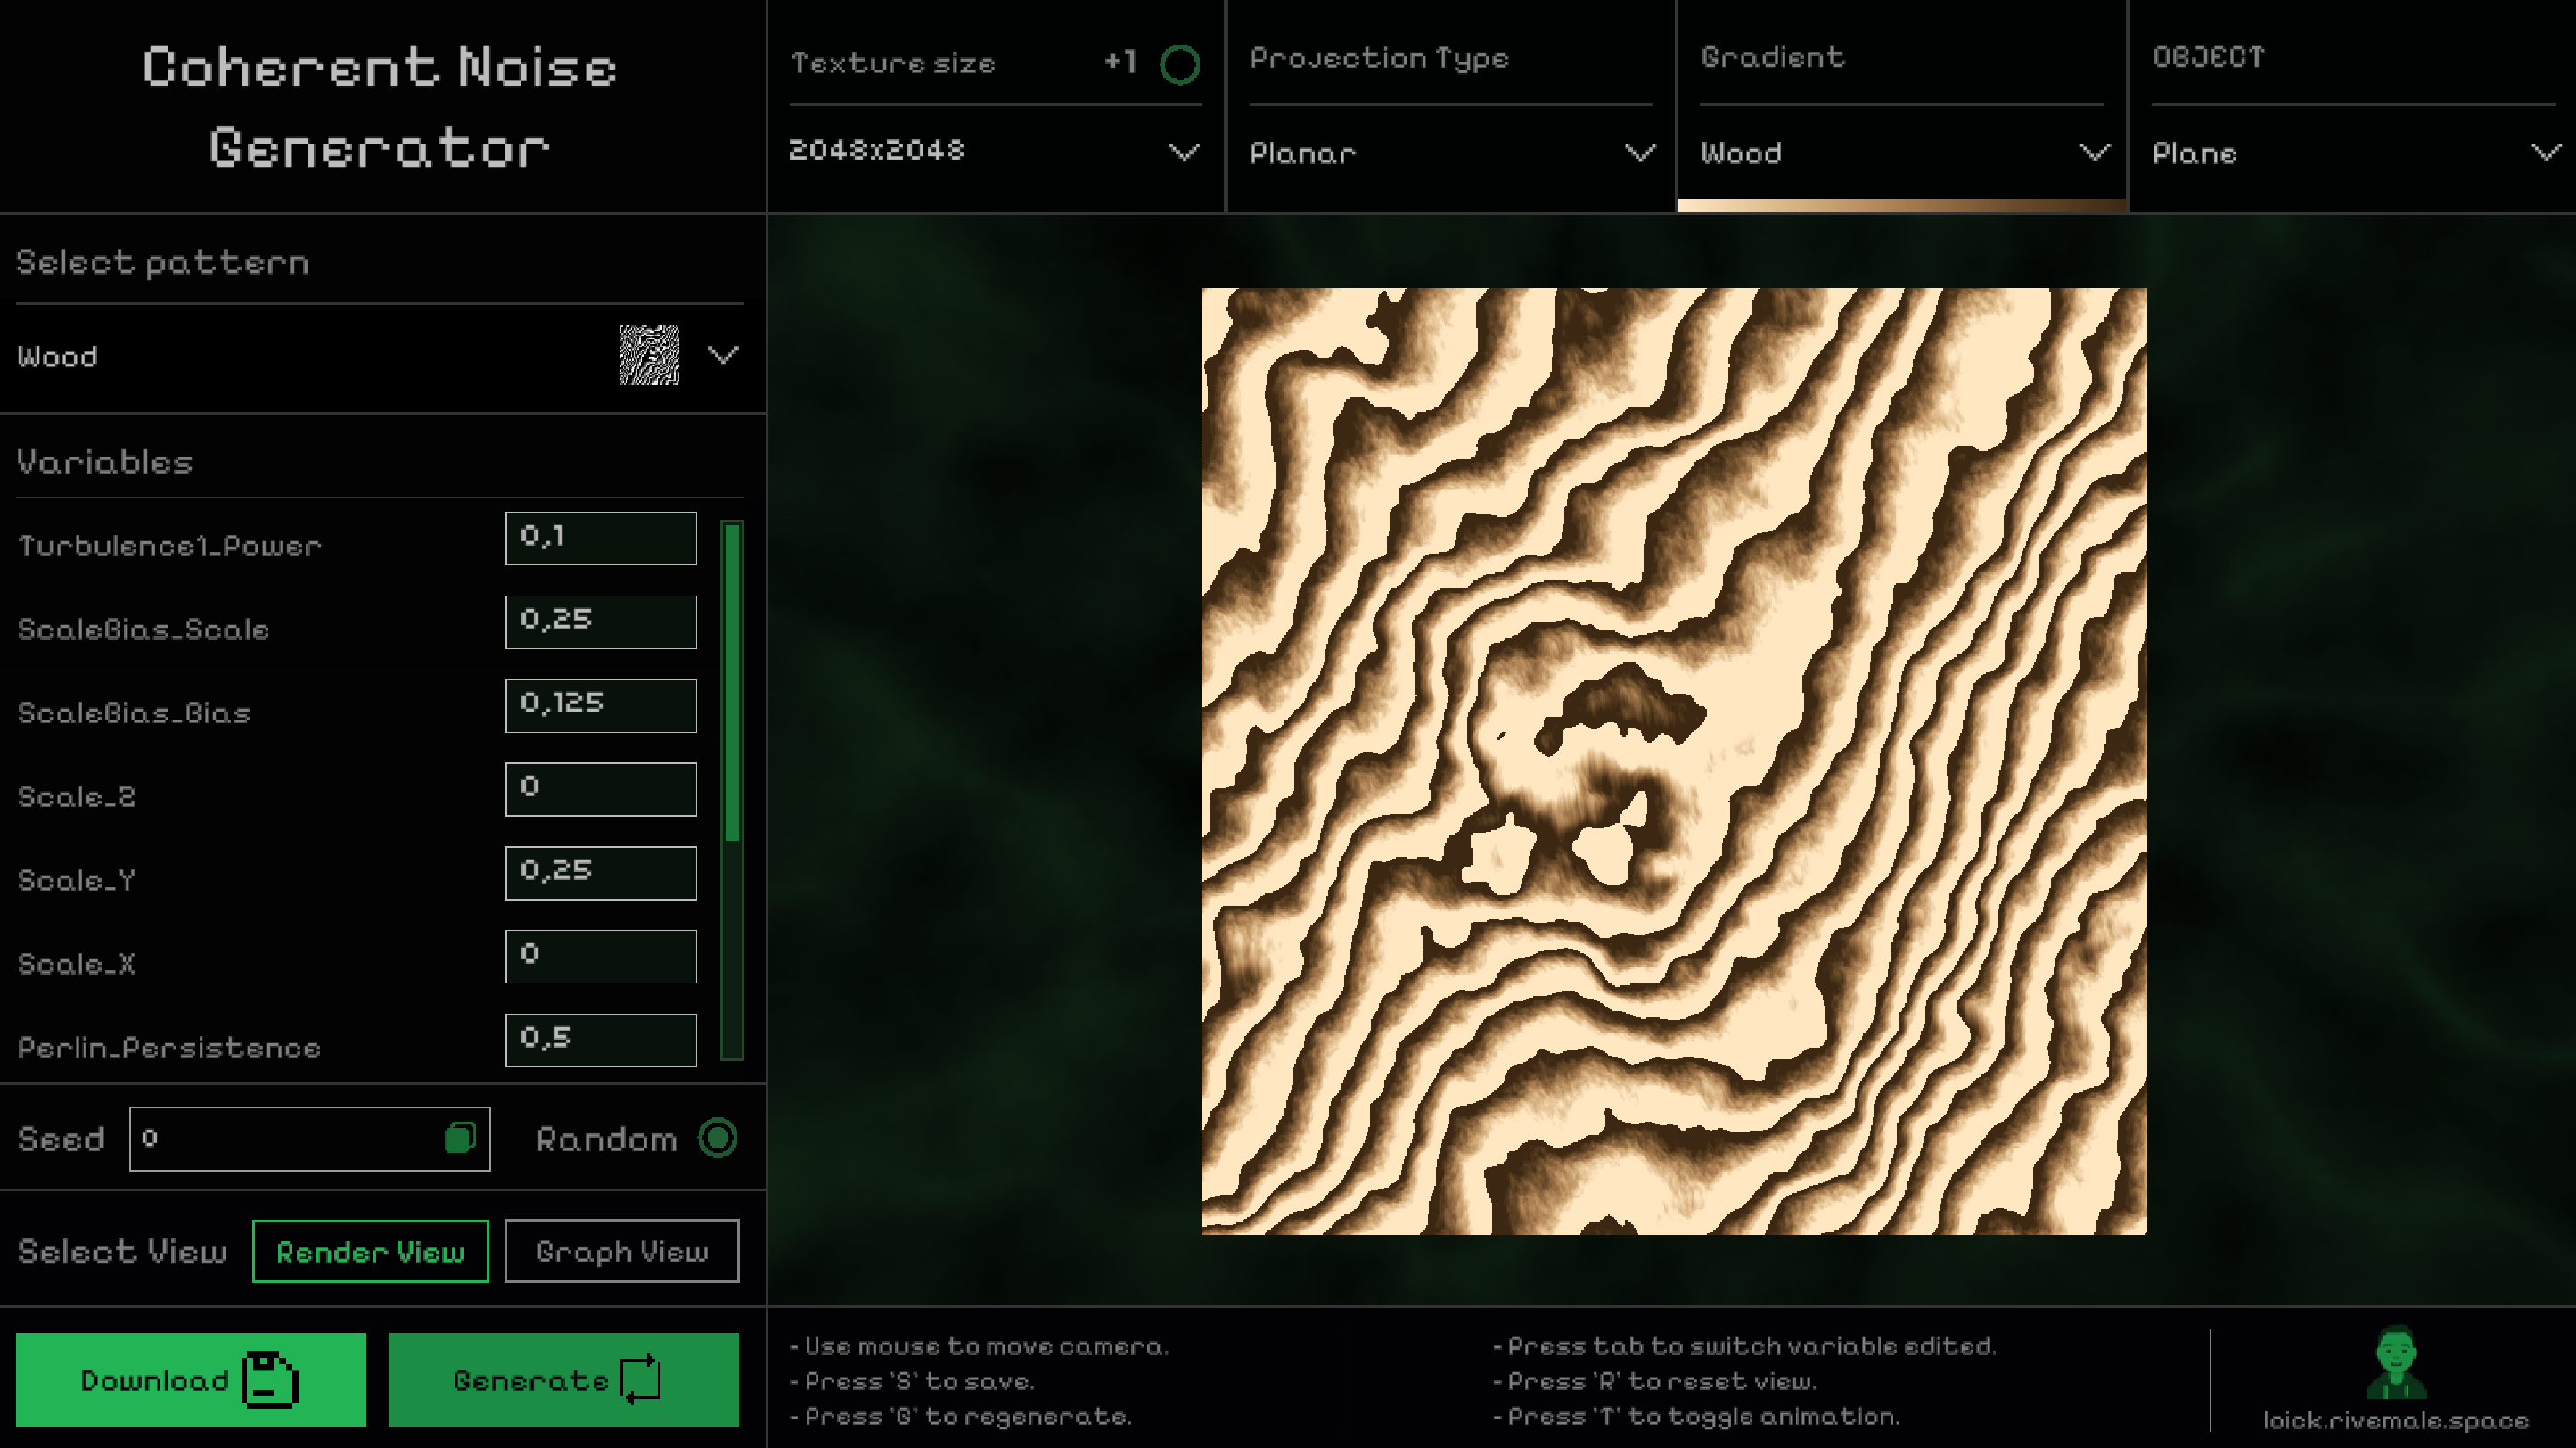The height and width of the screenshot is (1448, 2576).
Task: Open the loick.rivemale.space link
Action: (2396, 1421)
